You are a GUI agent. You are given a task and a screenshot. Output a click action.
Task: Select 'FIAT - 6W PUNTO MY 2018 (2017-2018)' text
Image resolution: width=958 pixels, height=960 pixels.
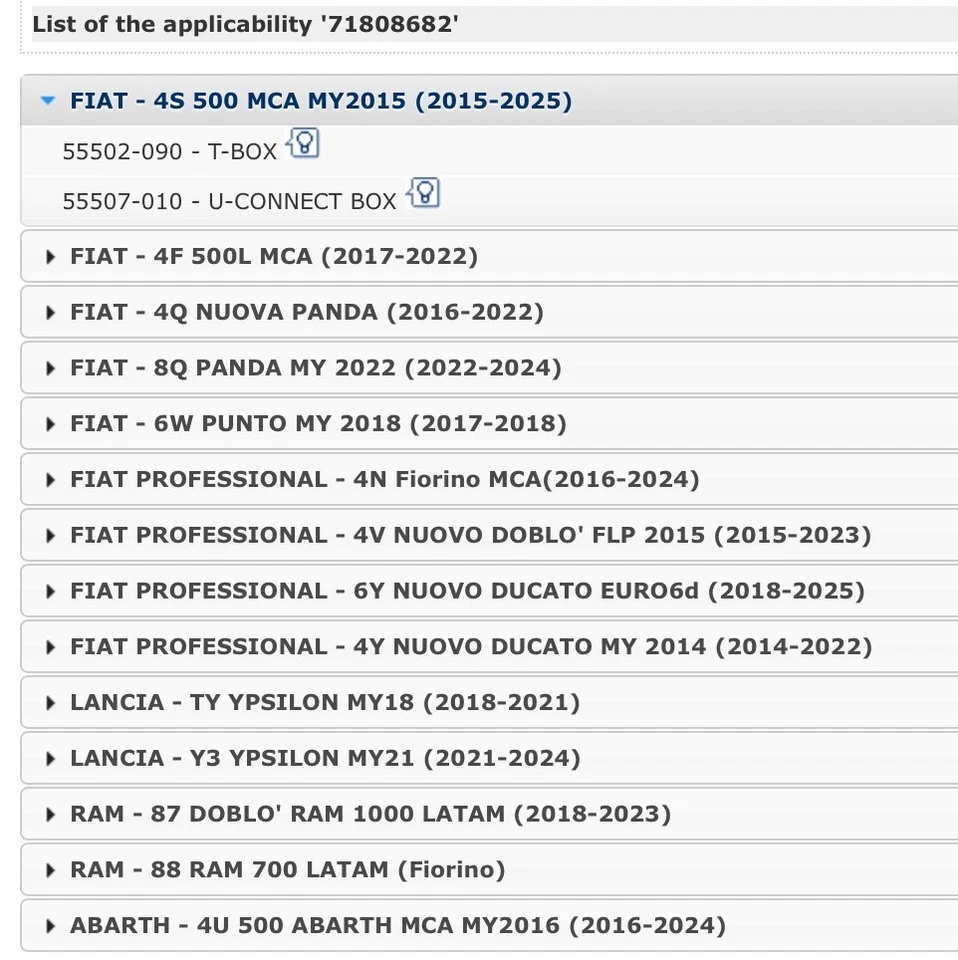click(x=318, y=424)
